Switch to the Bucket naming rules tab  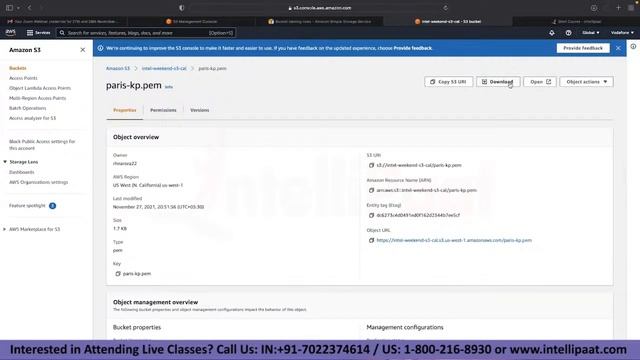click(x=320, y=21)
